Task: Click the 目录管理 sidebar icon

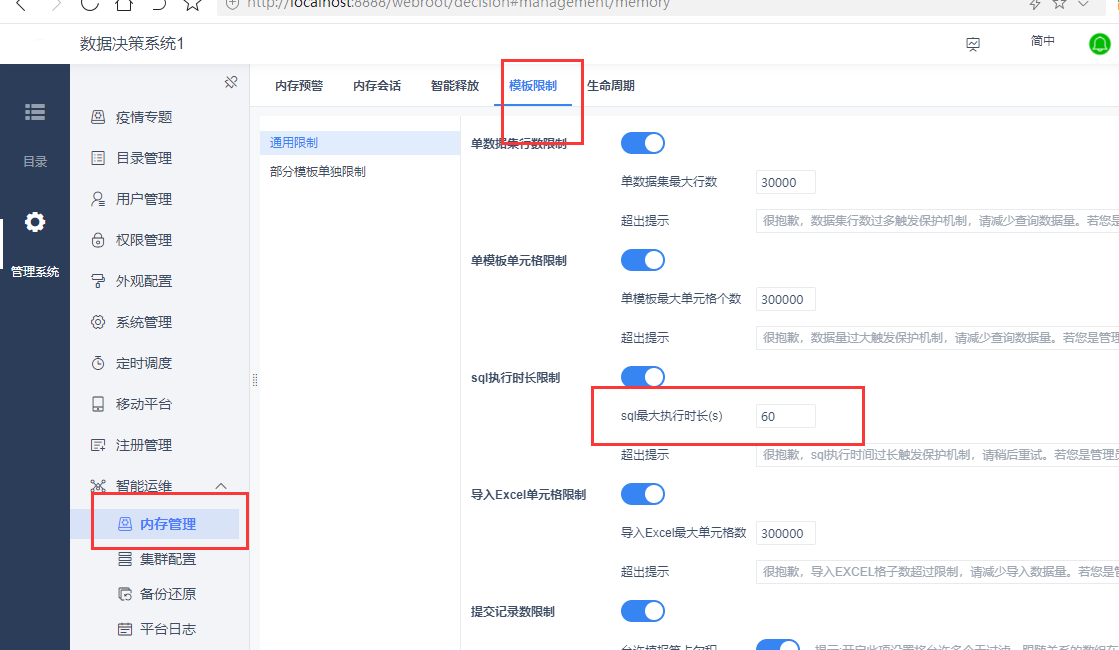Action: tap(98, 158)
